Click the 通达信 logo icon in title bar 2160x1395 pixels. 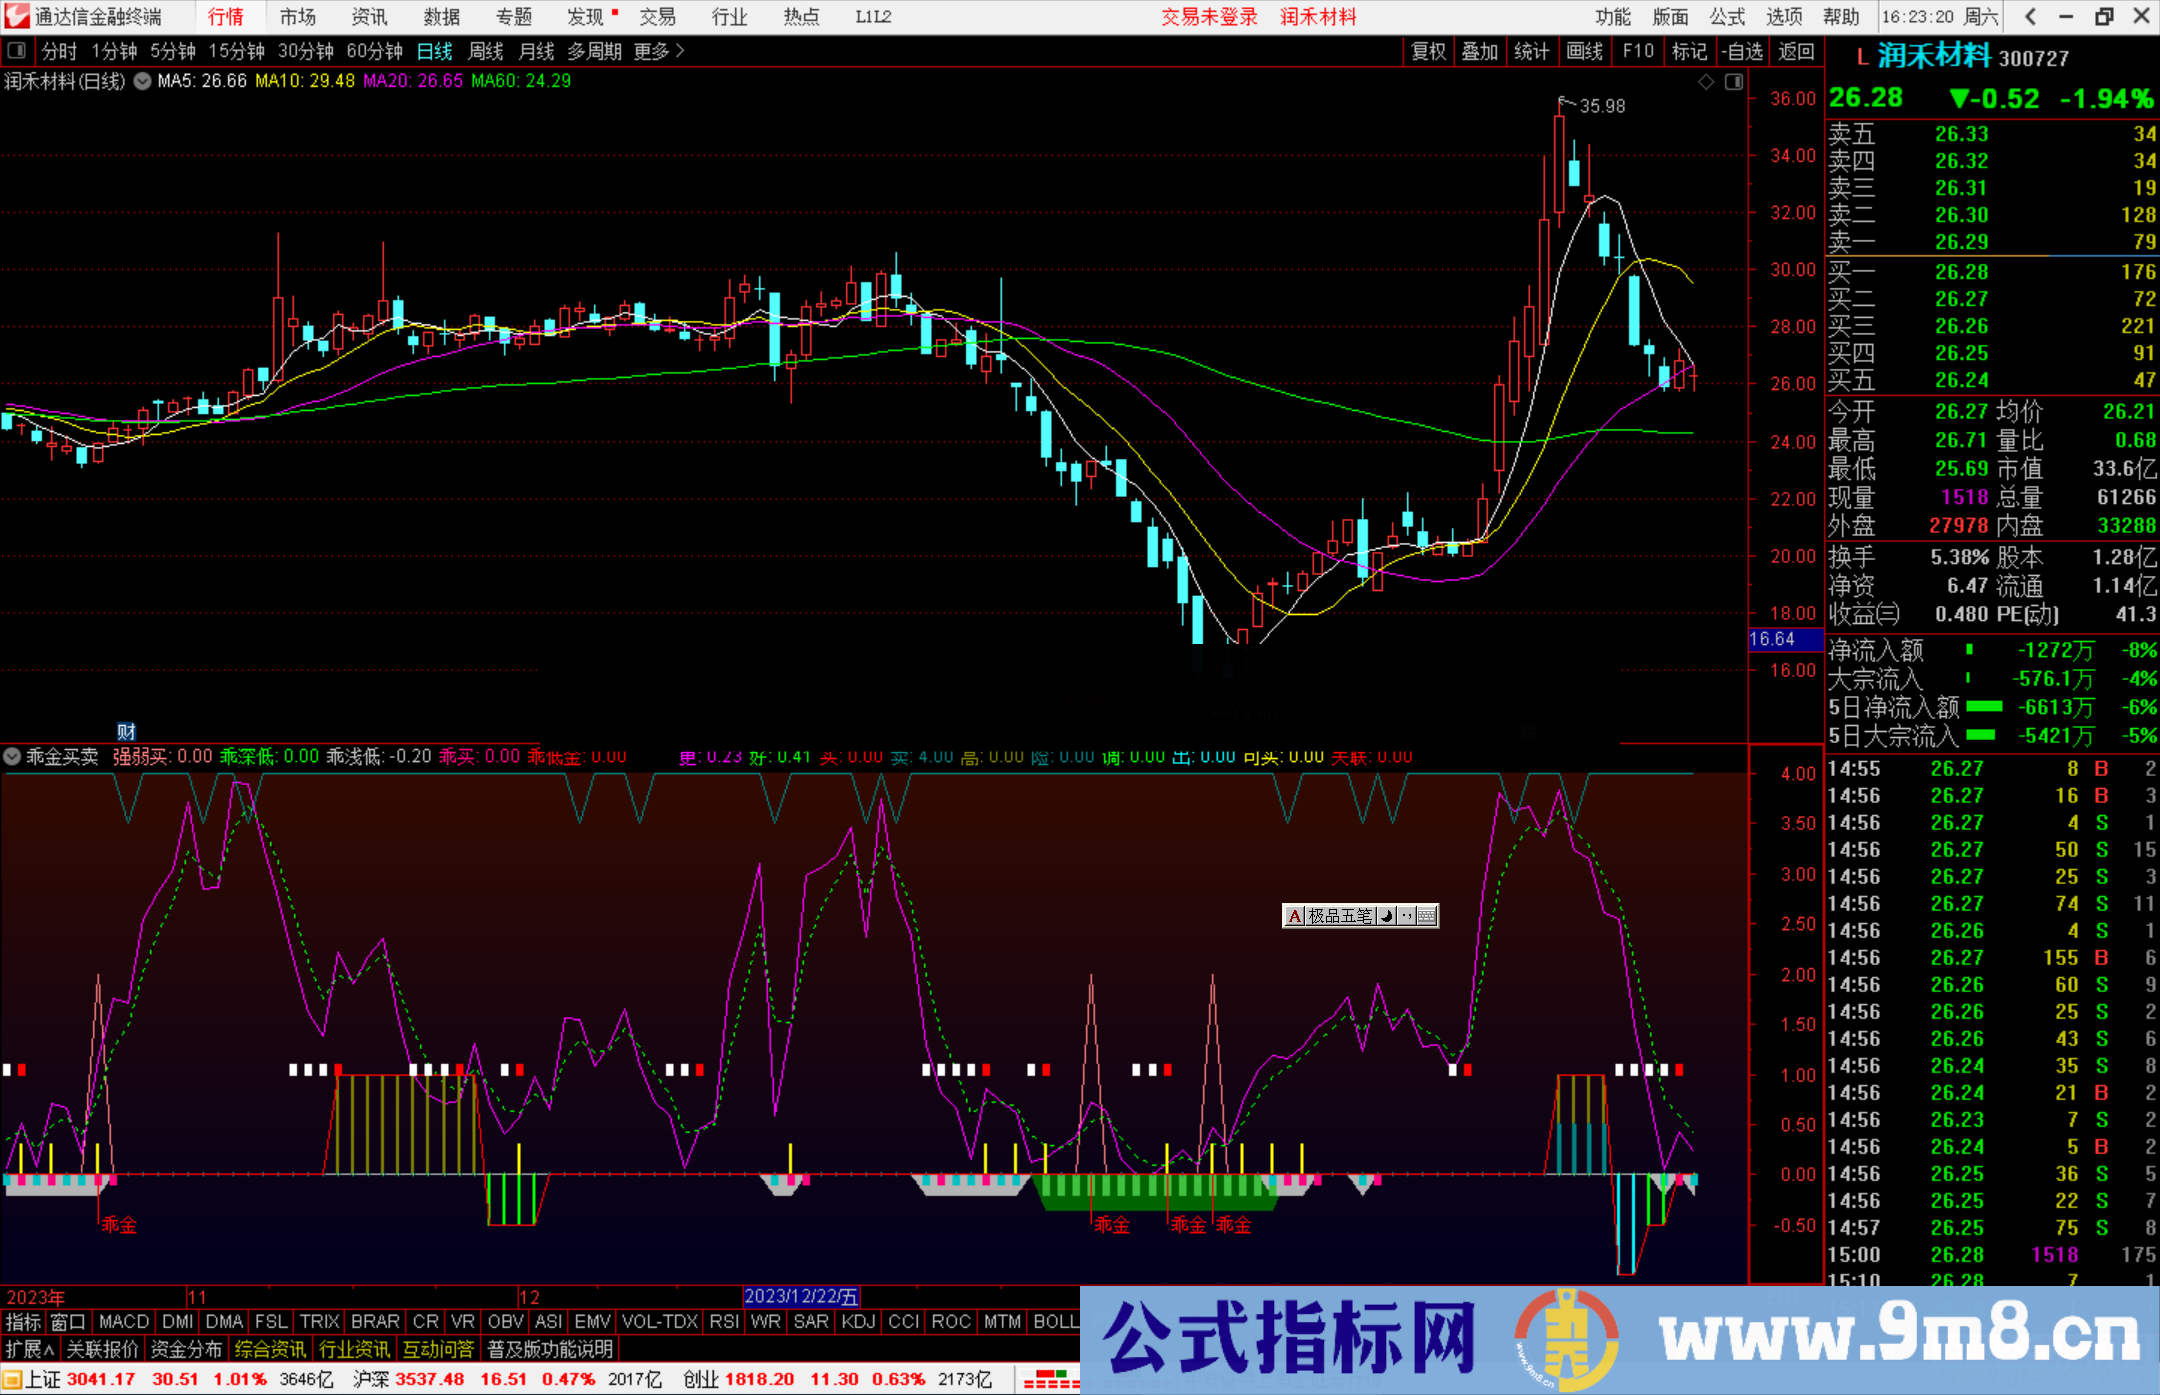[17, 16]
